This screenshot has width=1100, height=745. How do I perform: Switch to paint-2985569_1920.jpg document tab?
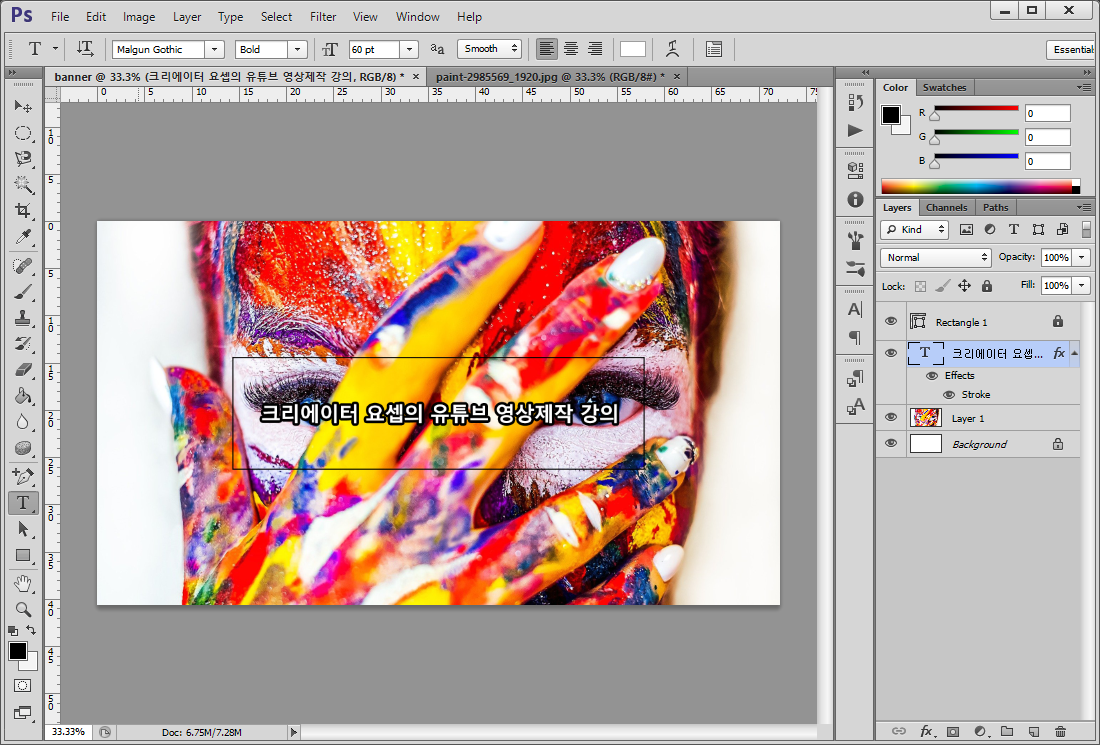point(550,77)
